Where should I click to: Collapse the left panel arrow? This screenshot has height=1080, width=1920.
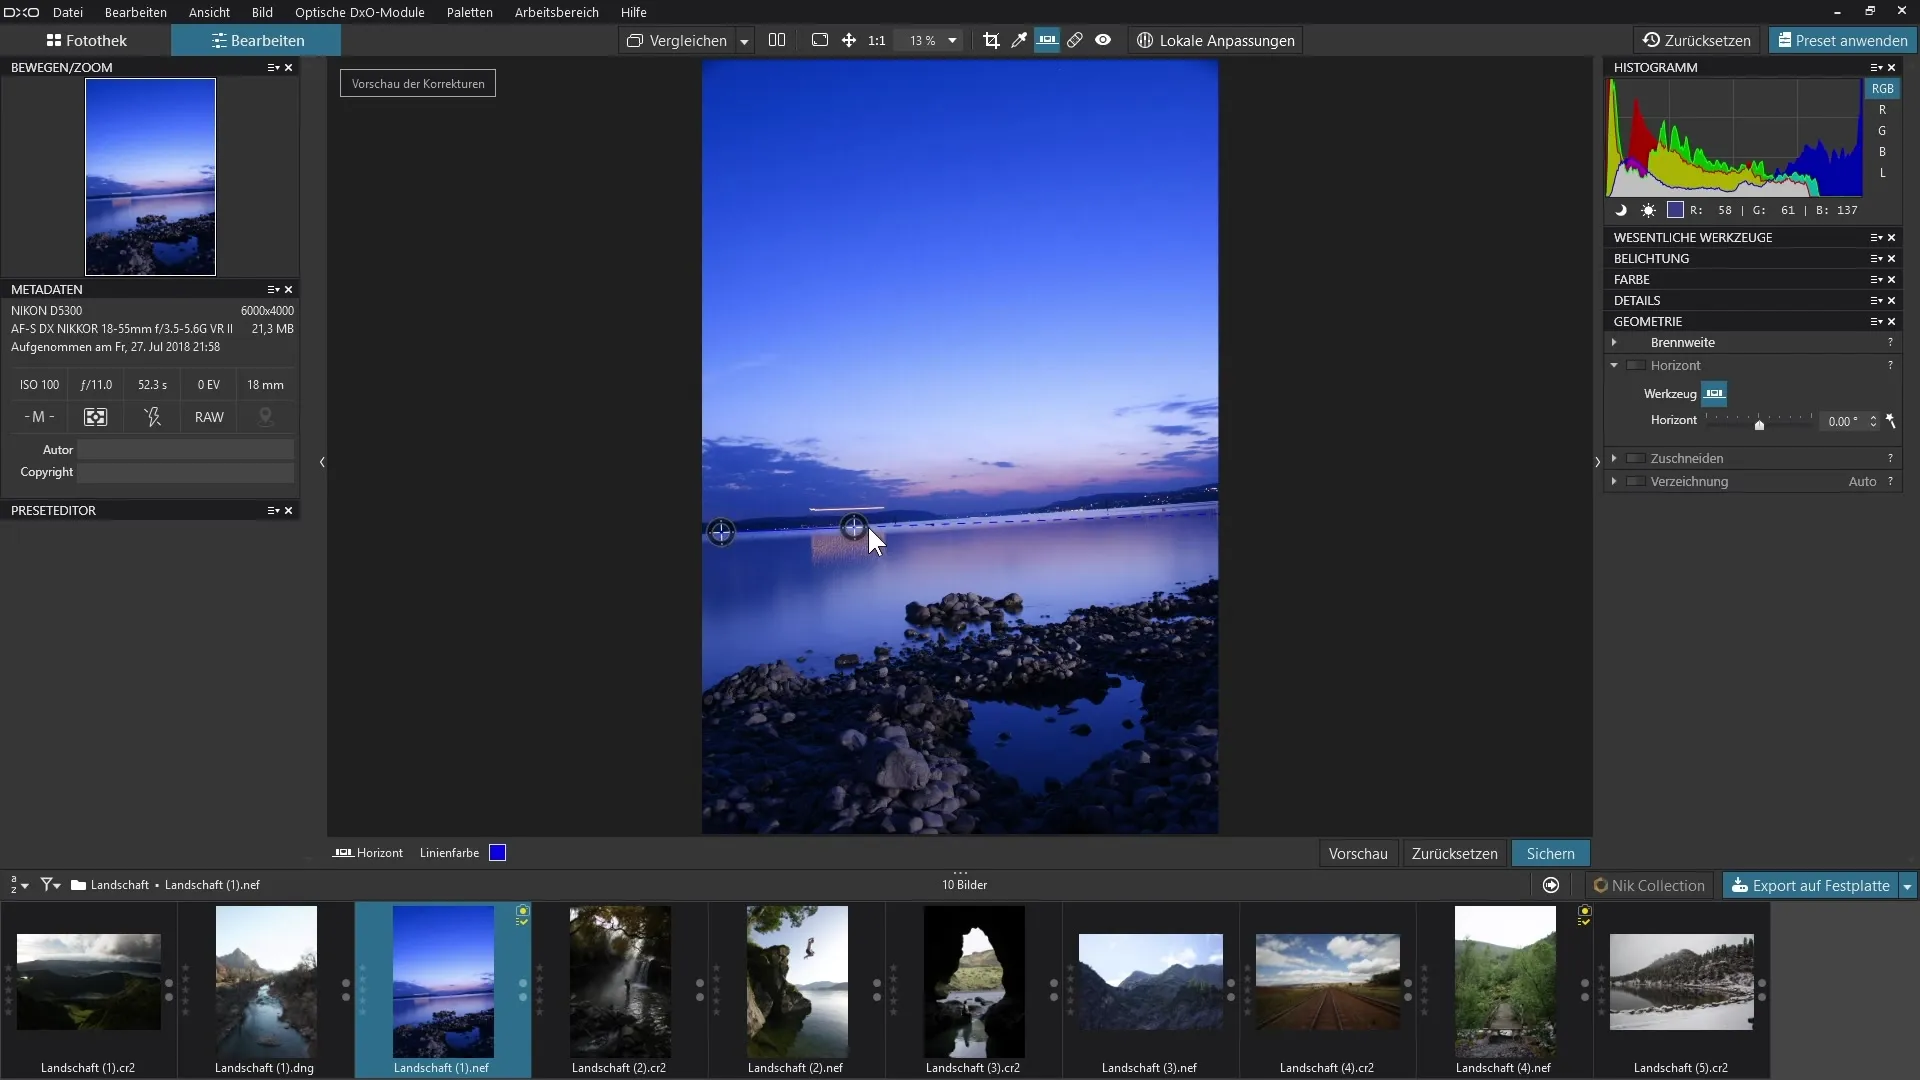coord(322,462)
